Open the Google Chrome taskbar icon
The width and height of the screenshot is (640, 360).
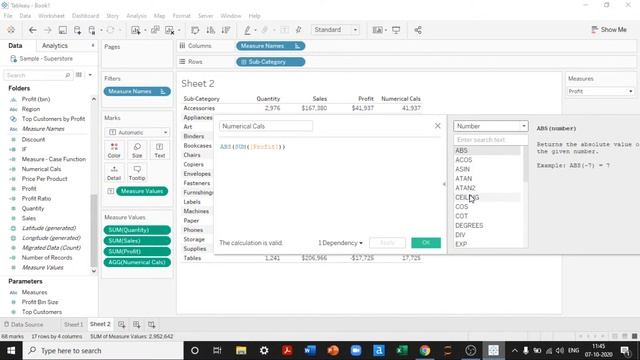[x=425, y=350]
